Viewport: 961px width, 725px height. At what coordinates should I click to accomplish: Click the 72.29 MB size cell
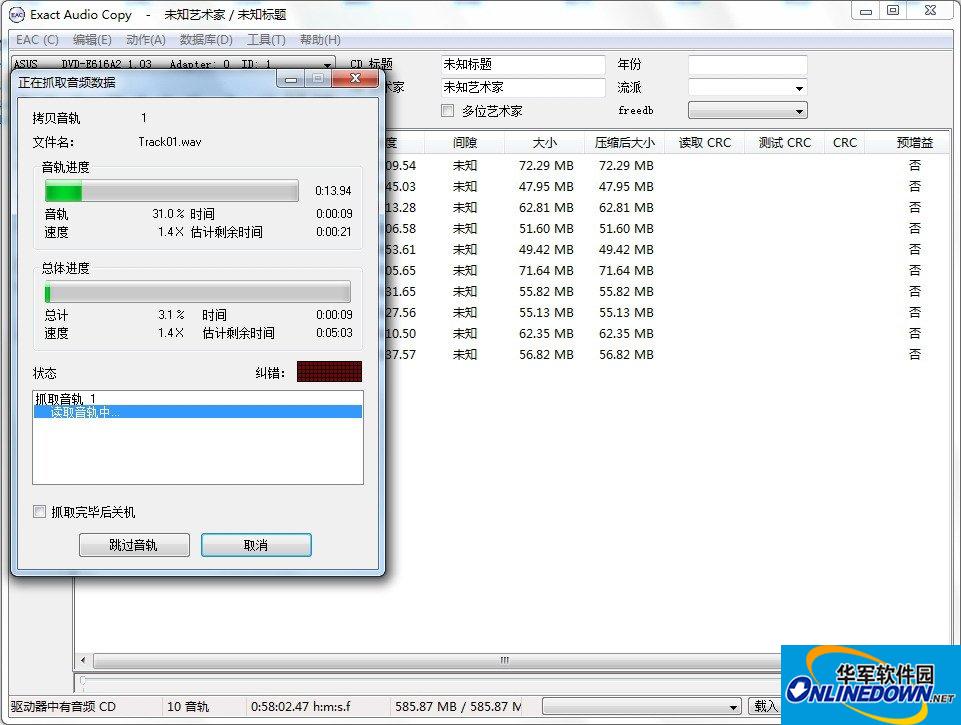[546, 165]
